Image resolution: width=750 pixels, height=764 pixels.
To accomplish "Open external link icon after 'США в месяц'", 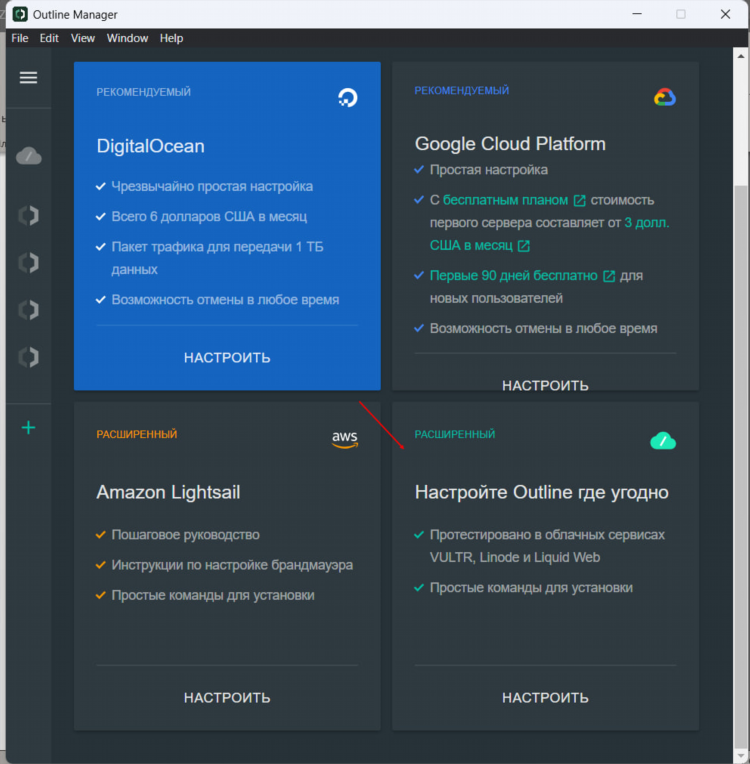I will [x=523, y=246].
